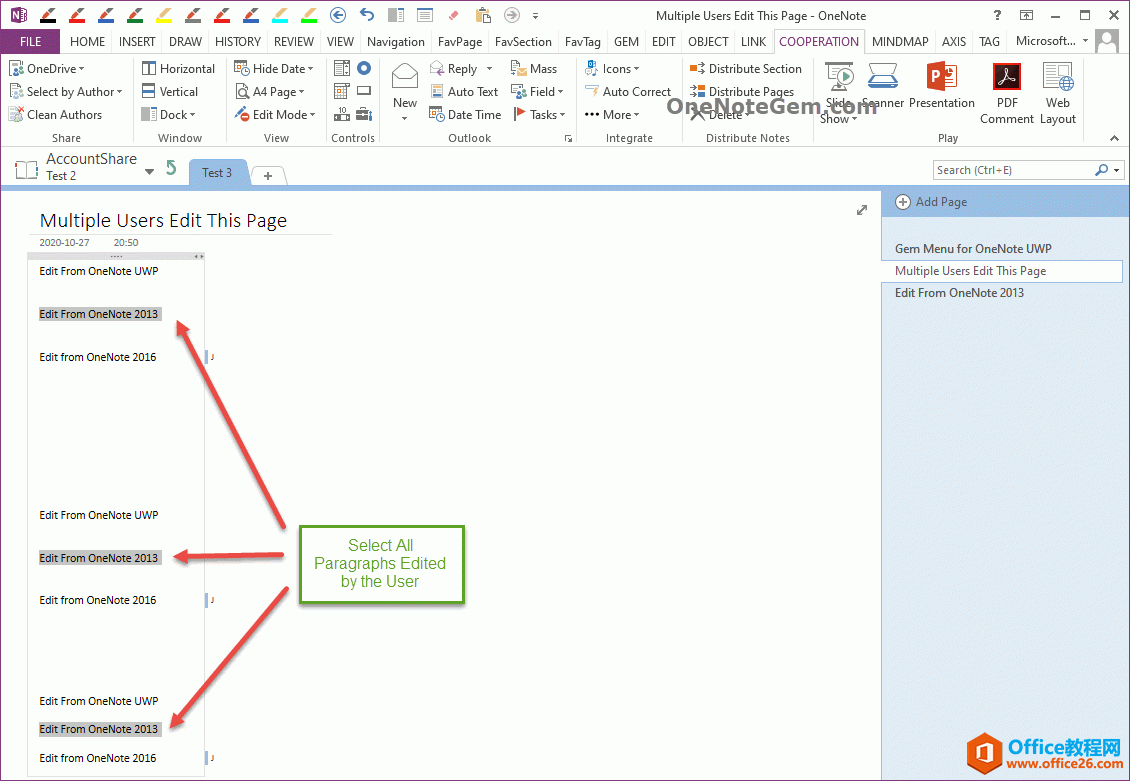The width and height of the screenshot is (1130, 781).
Task: Click the list box control icon
Action: click(342, 68)
